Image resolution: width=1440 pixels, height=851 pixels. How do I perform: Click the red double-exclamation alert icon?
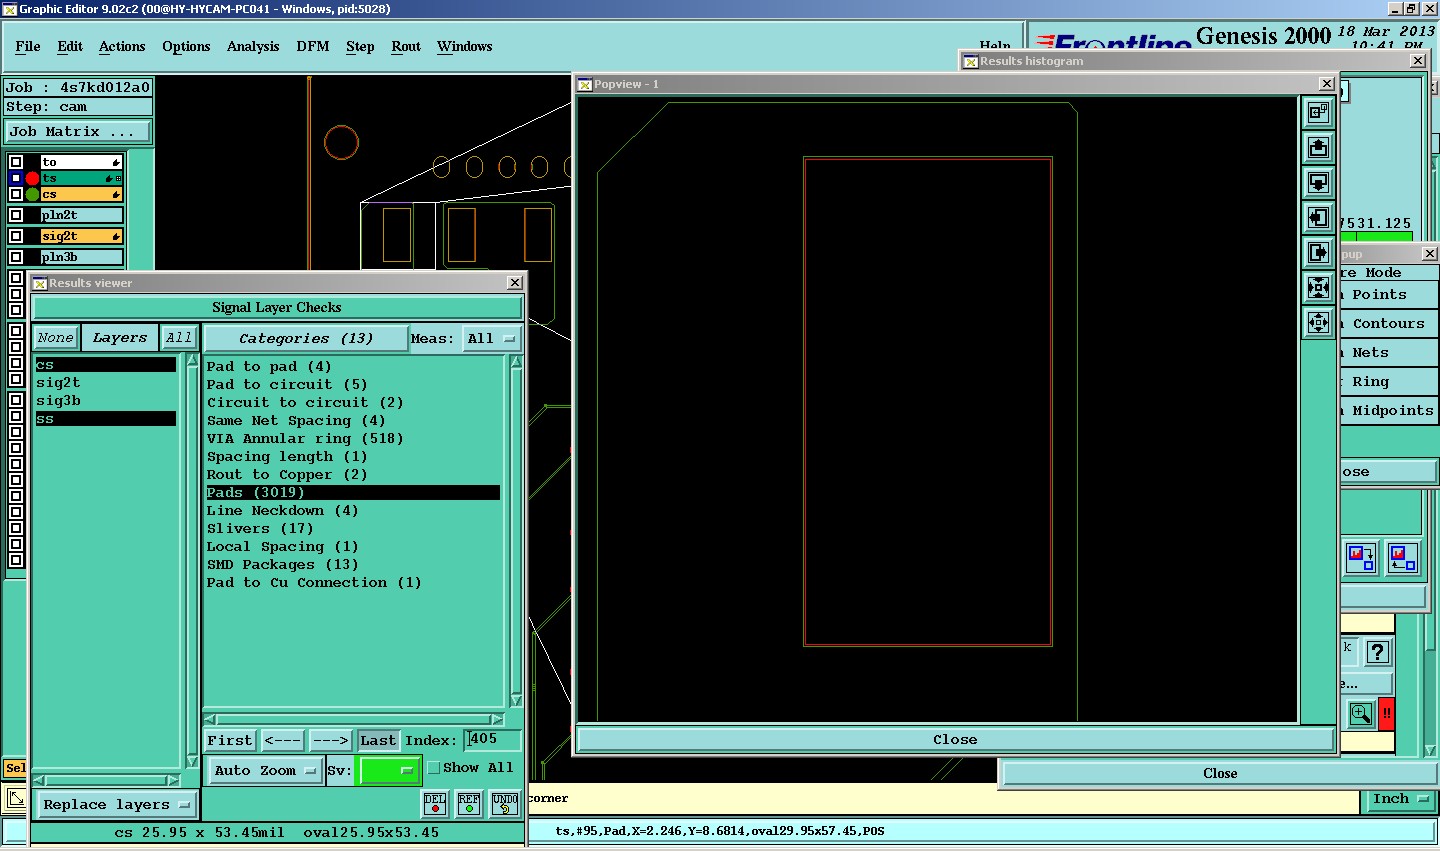tap(1386, 714)
